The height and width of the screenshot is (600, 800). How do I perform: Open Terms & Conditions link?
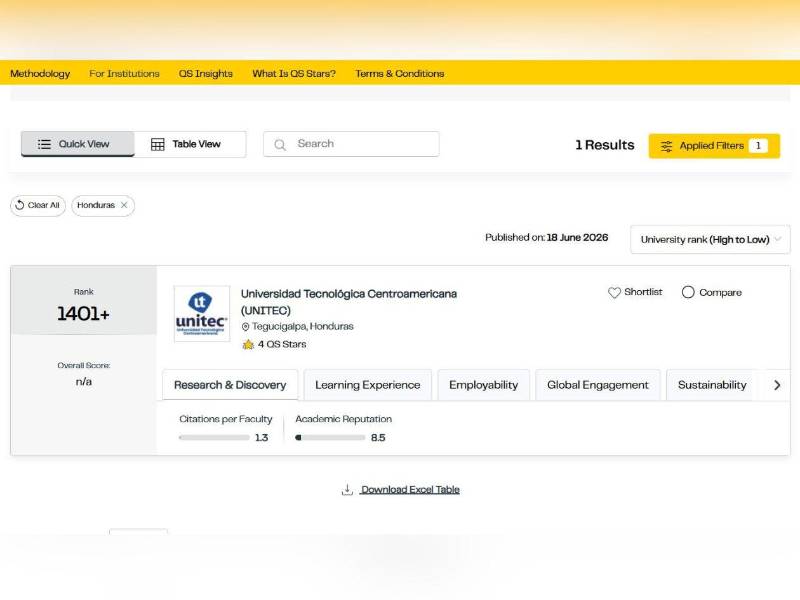pos(399,73)
